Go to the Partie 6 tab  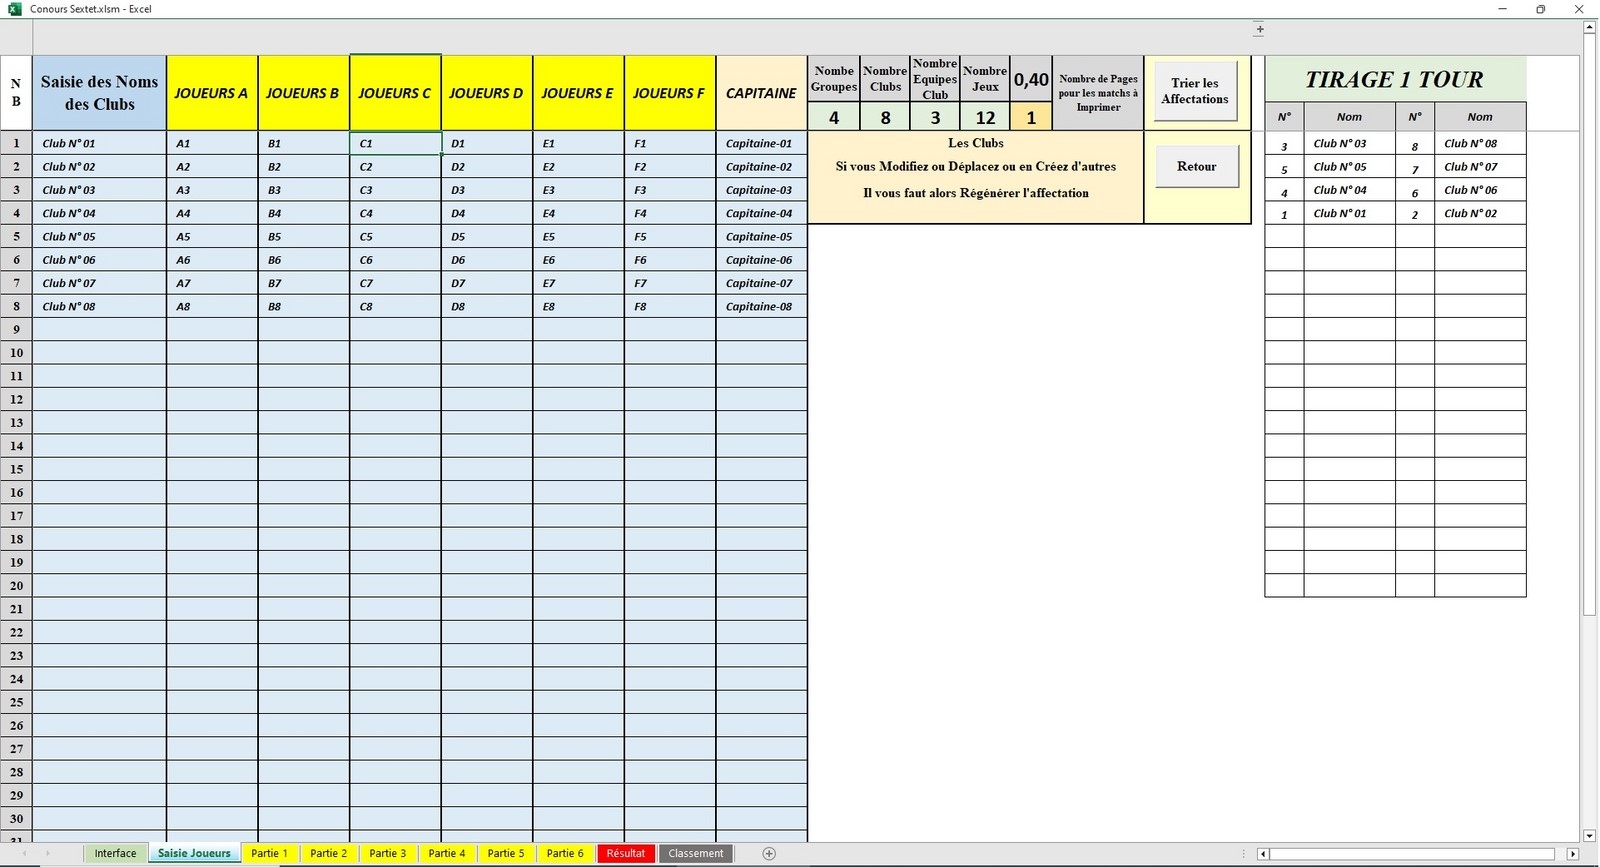tap(564, 853)
